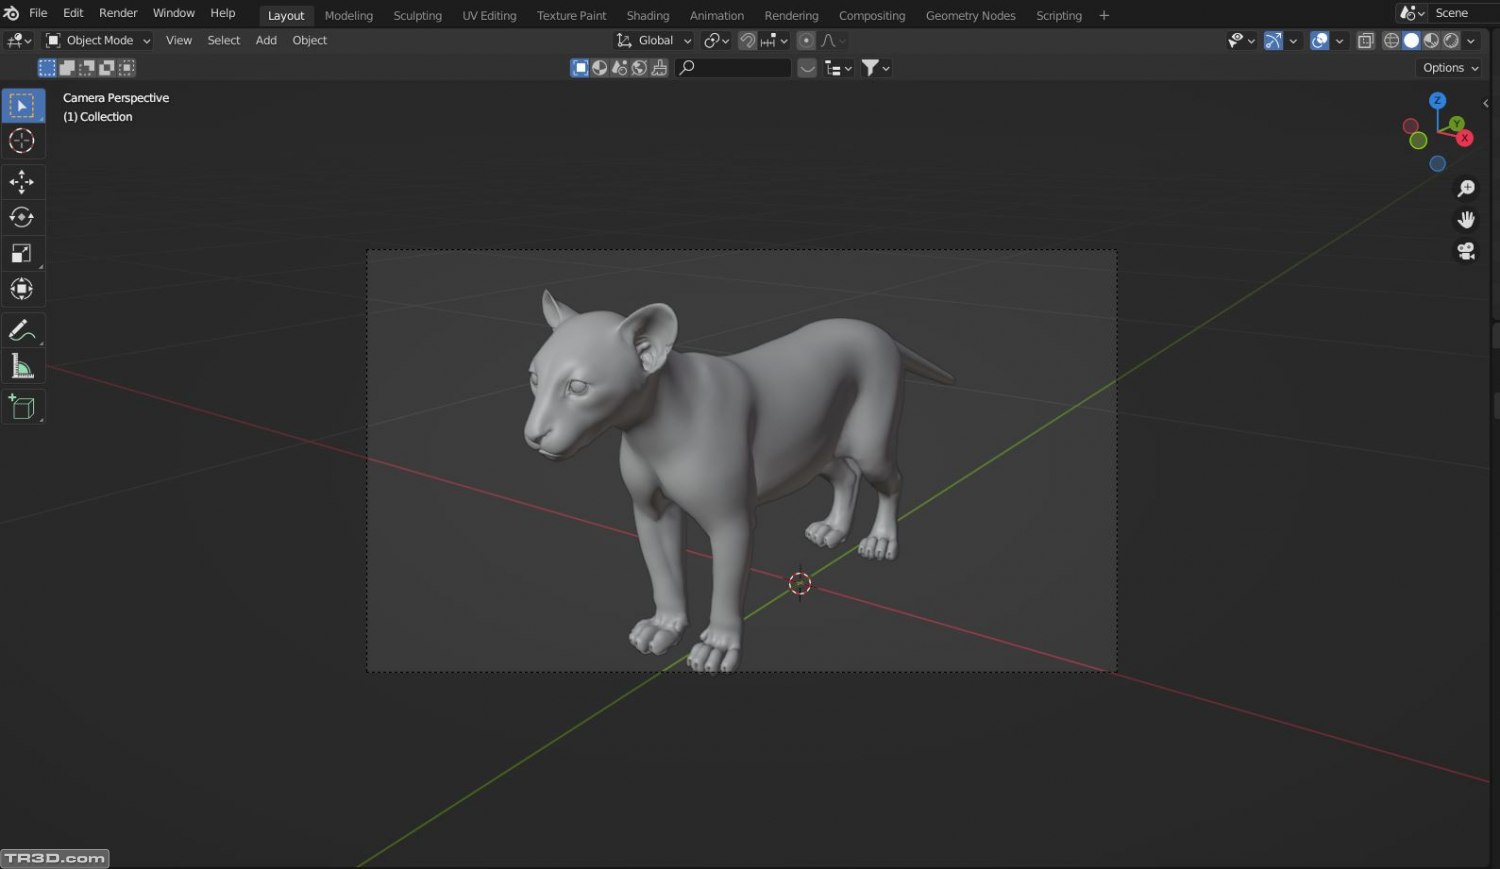Open the Render menu

[x=118, y=13]
